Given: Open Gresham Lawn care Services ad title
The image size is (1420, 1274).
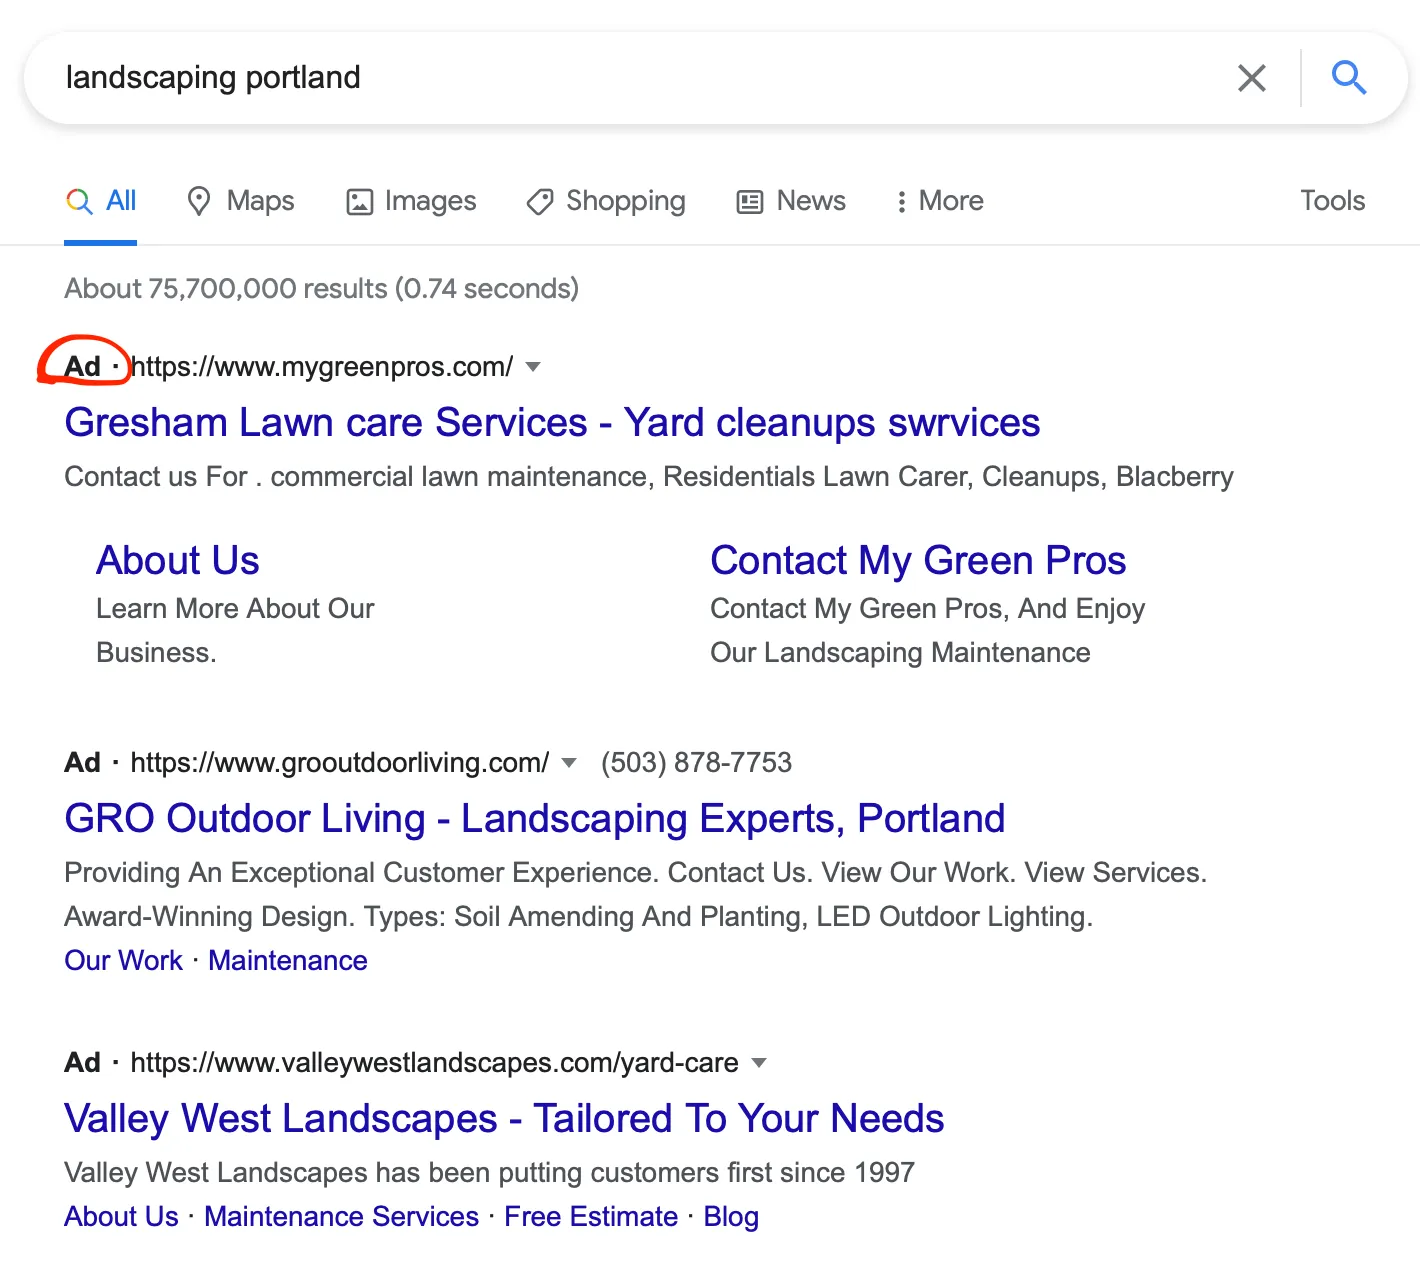Looking at the screenshot, I should pos(552,423).
